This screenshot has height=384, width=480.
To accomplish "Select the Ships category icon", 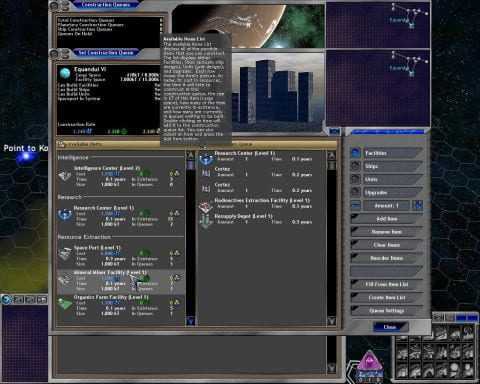I will pos(356,166).
